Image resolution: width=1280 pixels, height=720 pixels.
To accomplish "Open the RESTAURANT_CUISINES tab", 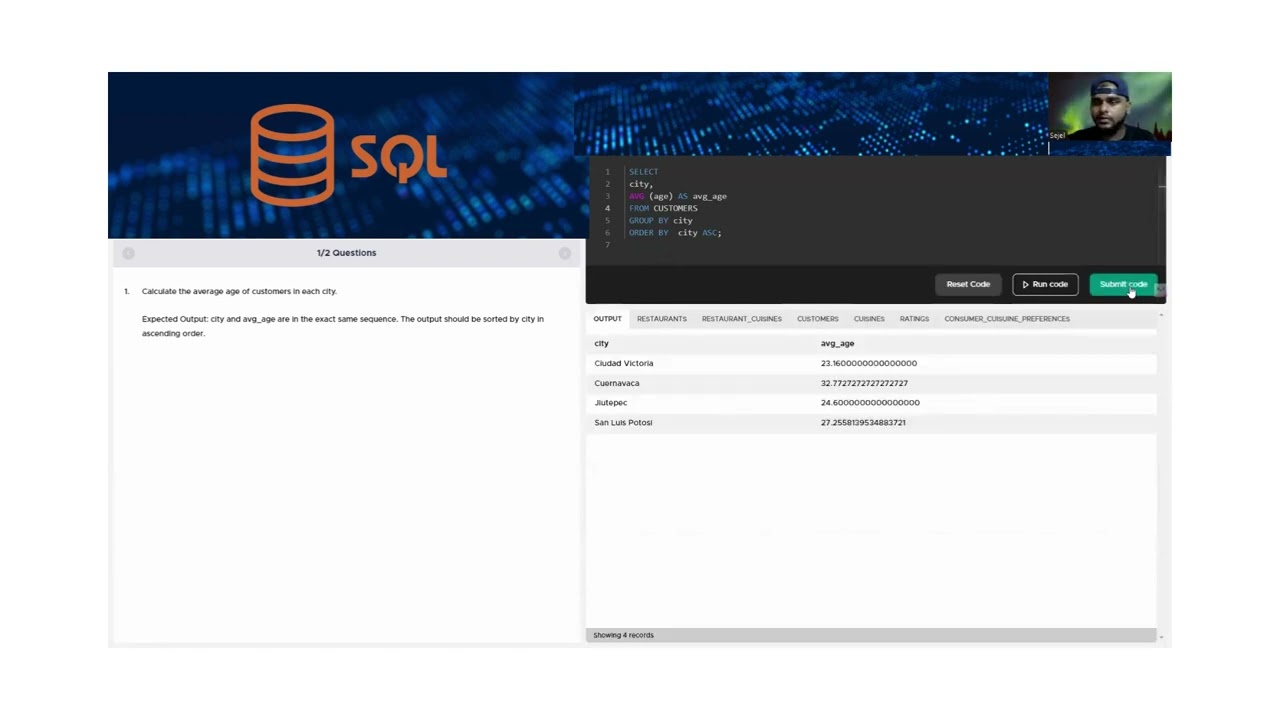I will coord(742,319).
